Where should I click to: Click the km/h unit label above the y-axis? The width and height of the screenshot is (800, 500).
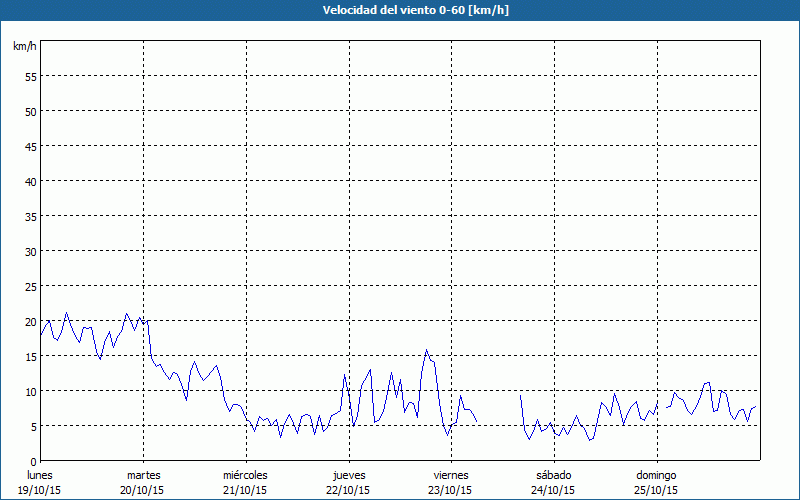(25, 47)
